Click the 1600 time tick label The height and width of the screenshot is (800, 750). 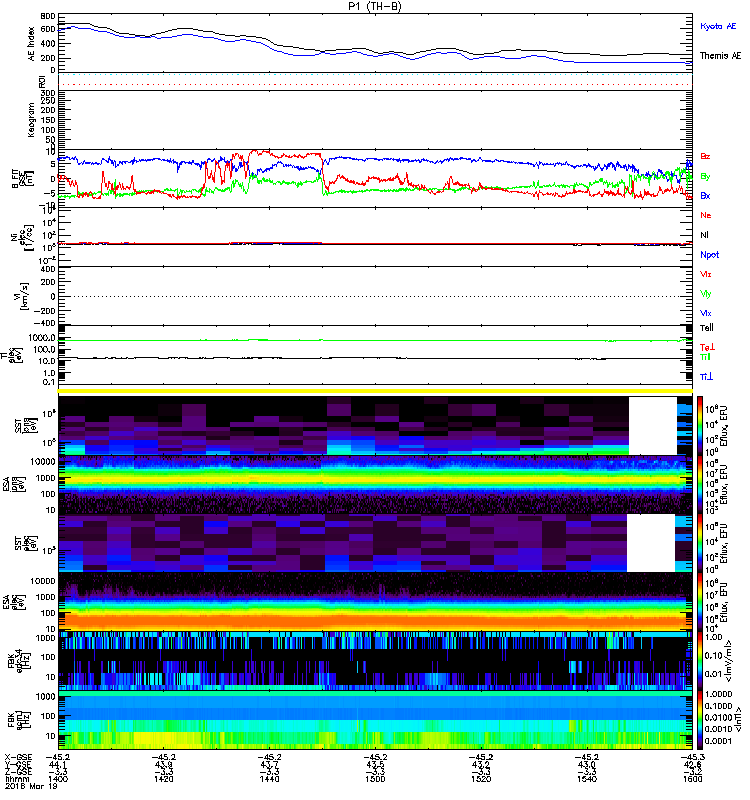(x=692, y=779)
